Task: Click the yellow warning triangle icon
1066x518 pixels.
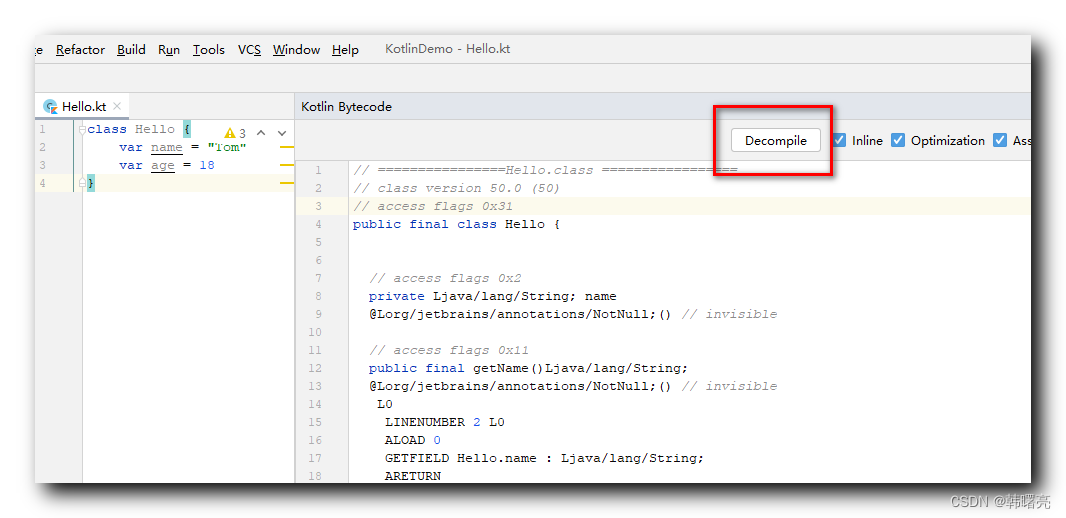Action: [229, 133]
